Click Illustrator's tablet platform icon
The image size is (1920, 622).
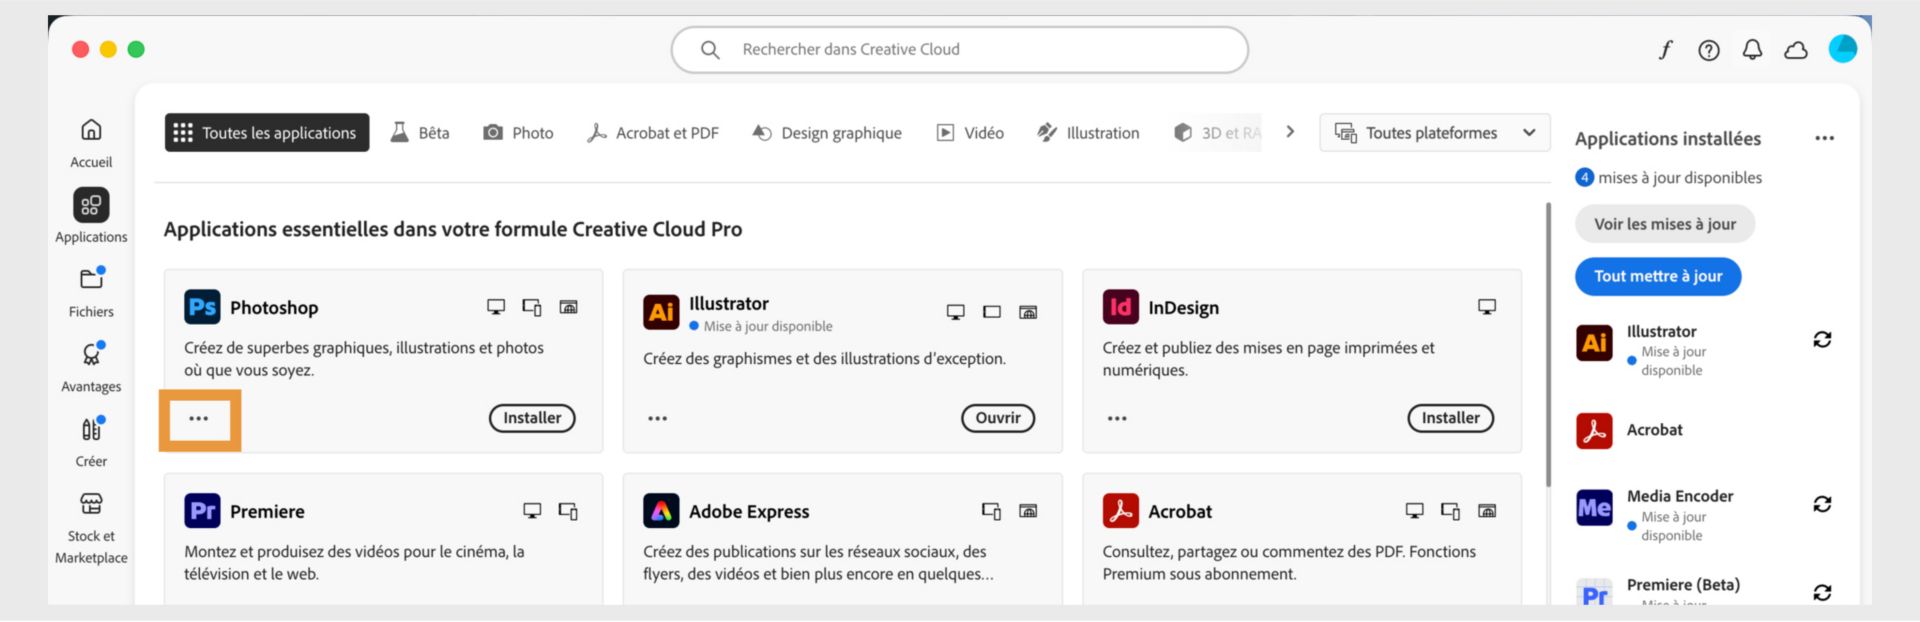coord(992,312)
